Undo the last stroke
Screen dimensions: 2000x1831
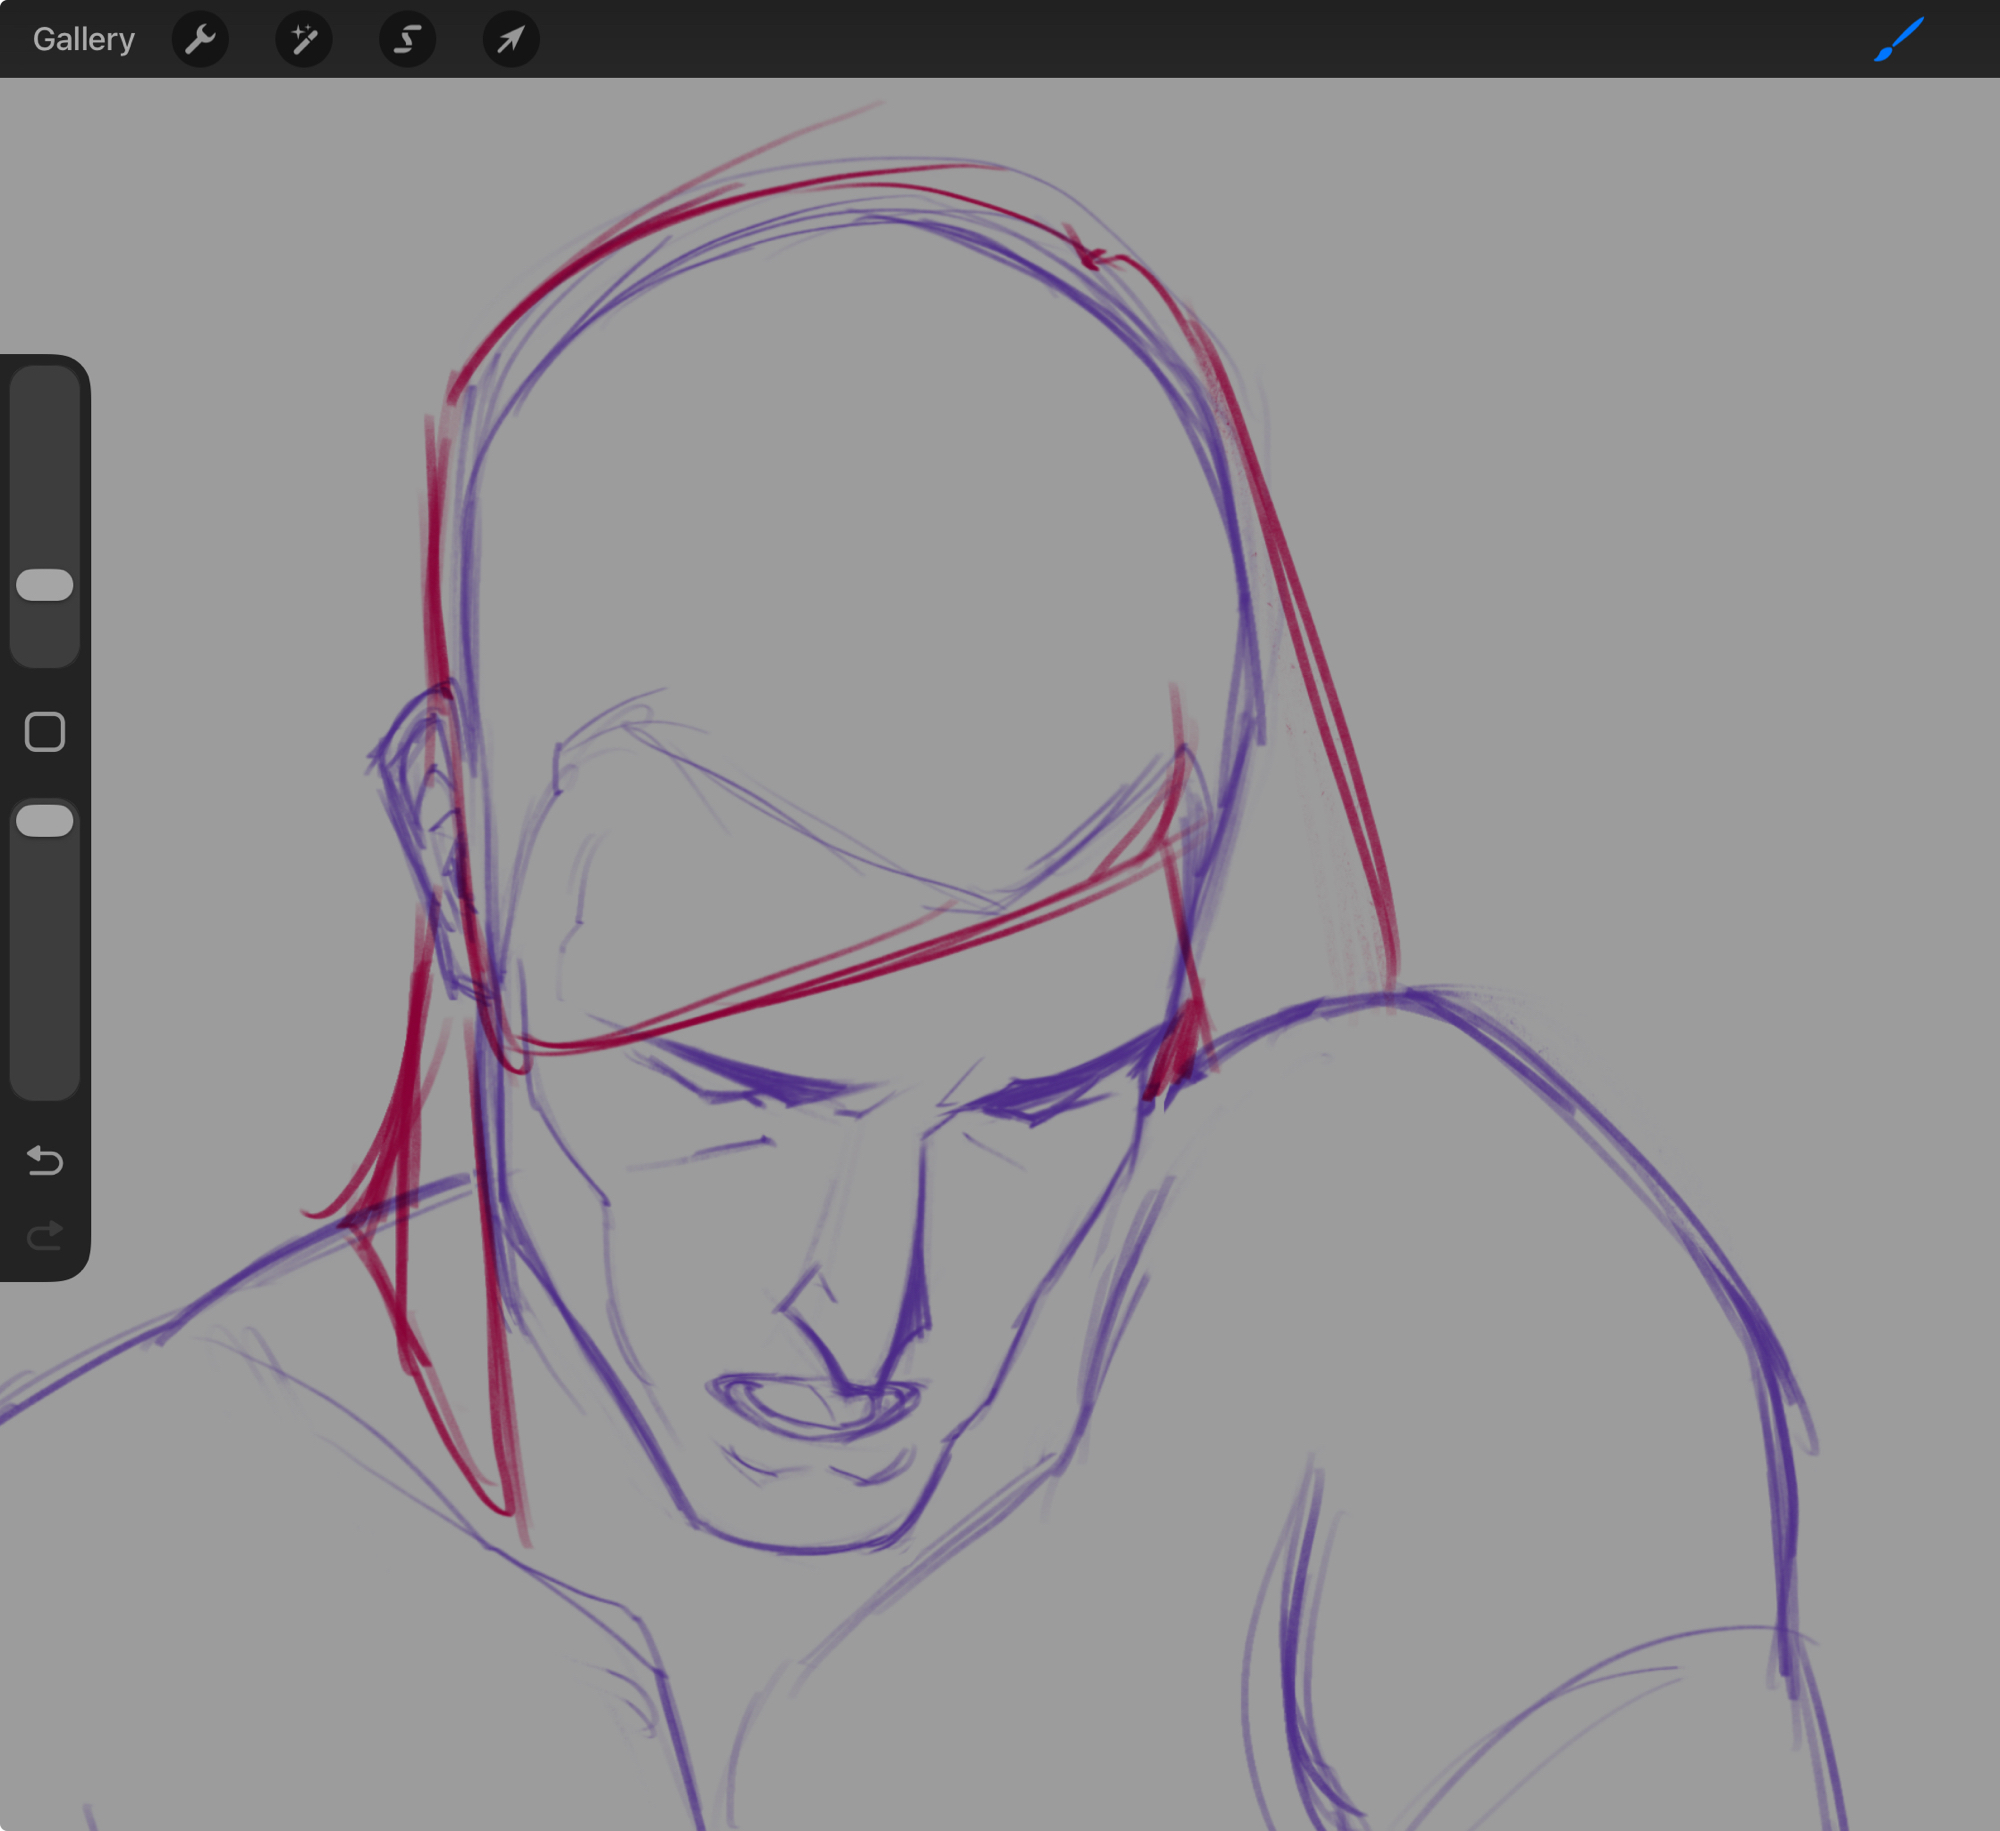[45, 1160]
